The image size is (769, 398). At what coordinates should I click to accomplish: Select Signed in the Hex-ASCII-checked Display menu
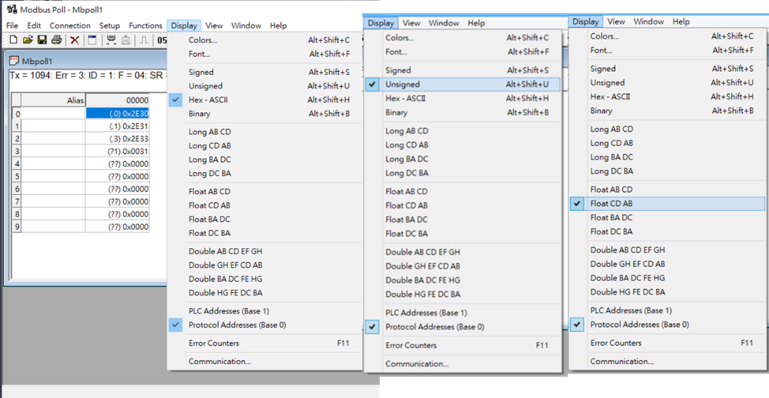(x=264, y=72)
